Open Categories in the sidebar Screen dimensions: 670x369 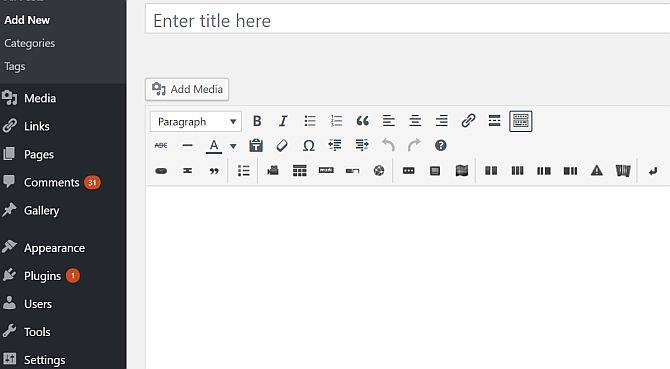pyautogui.click(x=29, y=43)
